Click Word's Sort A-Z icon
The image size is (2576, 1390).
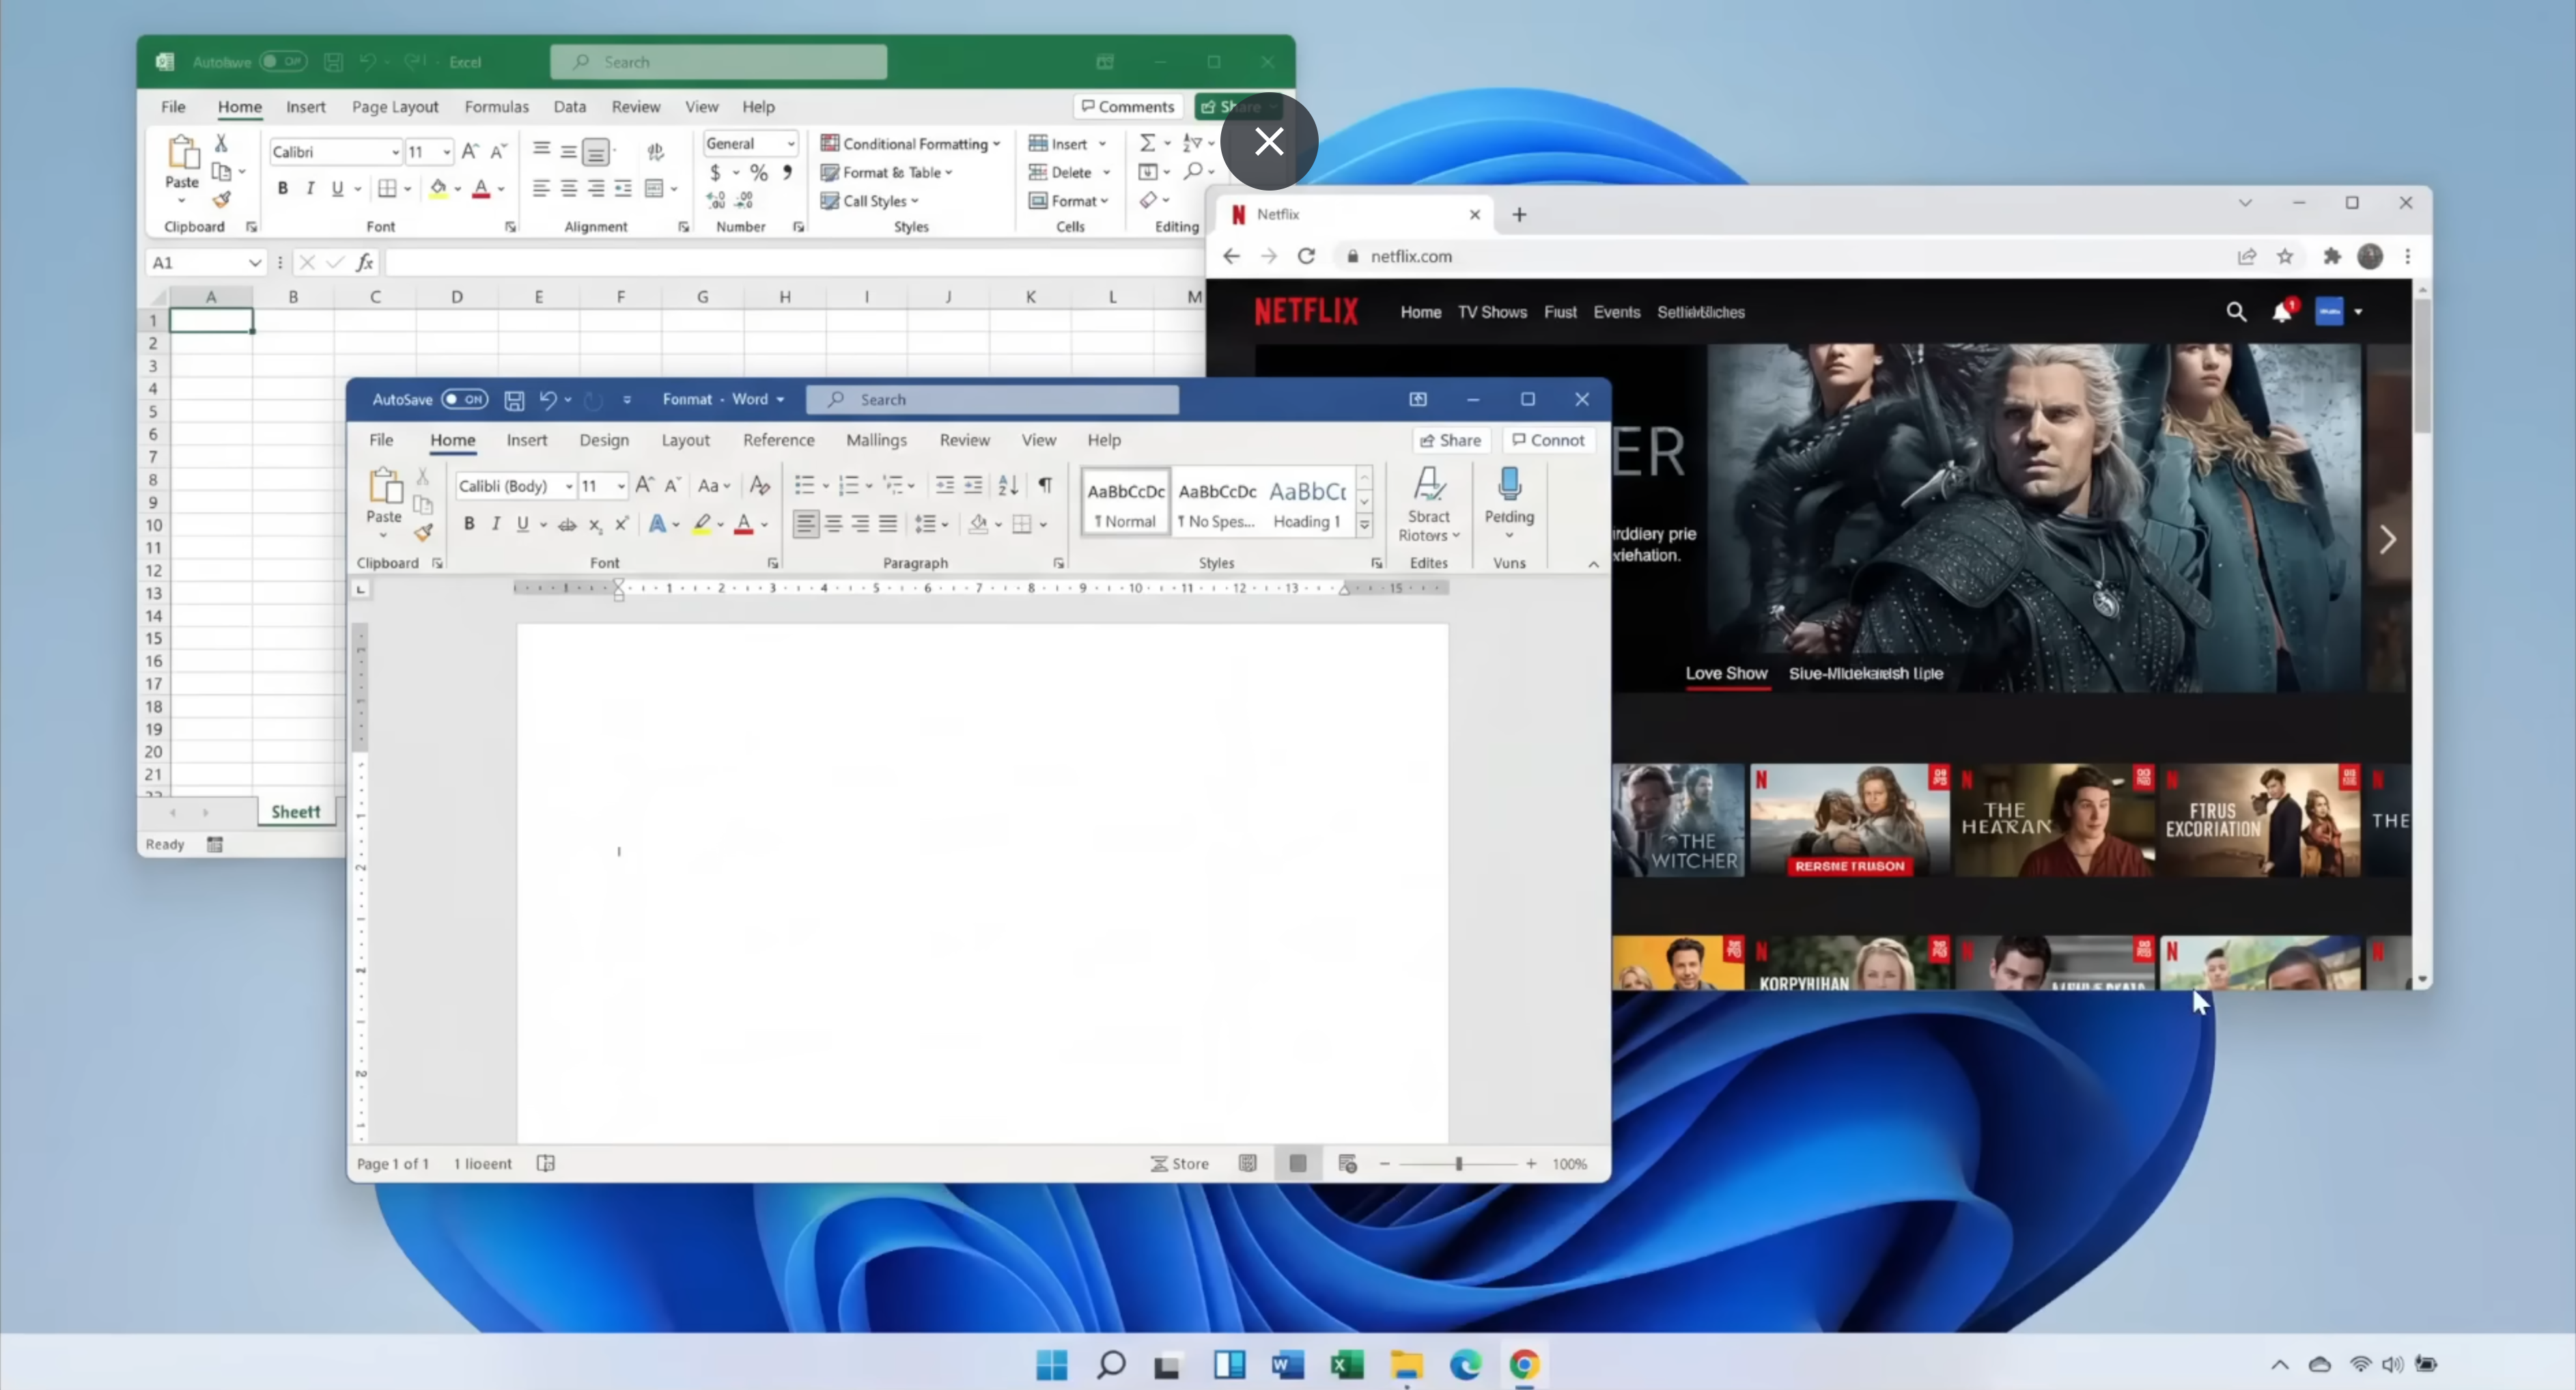click(1008, 485)
